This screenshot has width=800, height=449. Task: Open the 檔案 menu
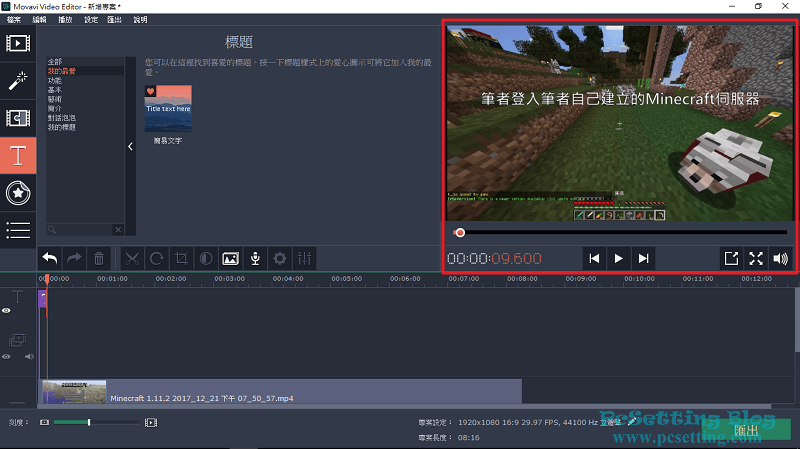pyautogui.click(x=14, y=19)
